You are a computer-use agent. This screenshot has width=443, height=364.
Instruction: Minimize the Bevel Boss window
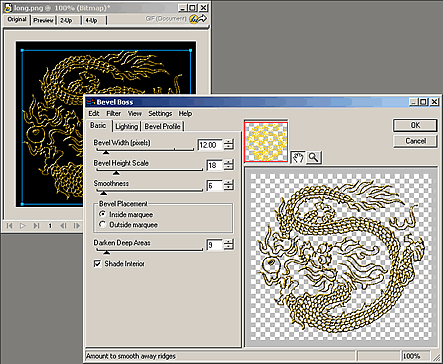[414, 102]
